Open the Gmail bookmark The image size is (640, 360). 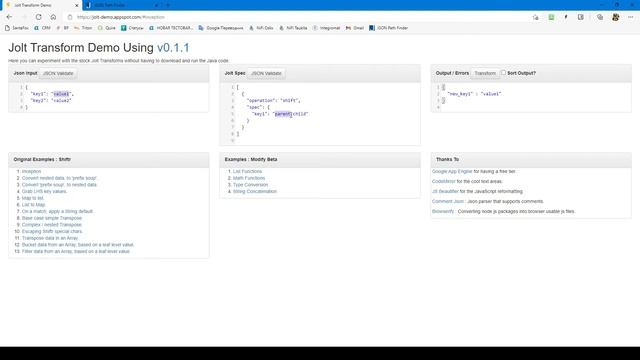coord(355,28)
